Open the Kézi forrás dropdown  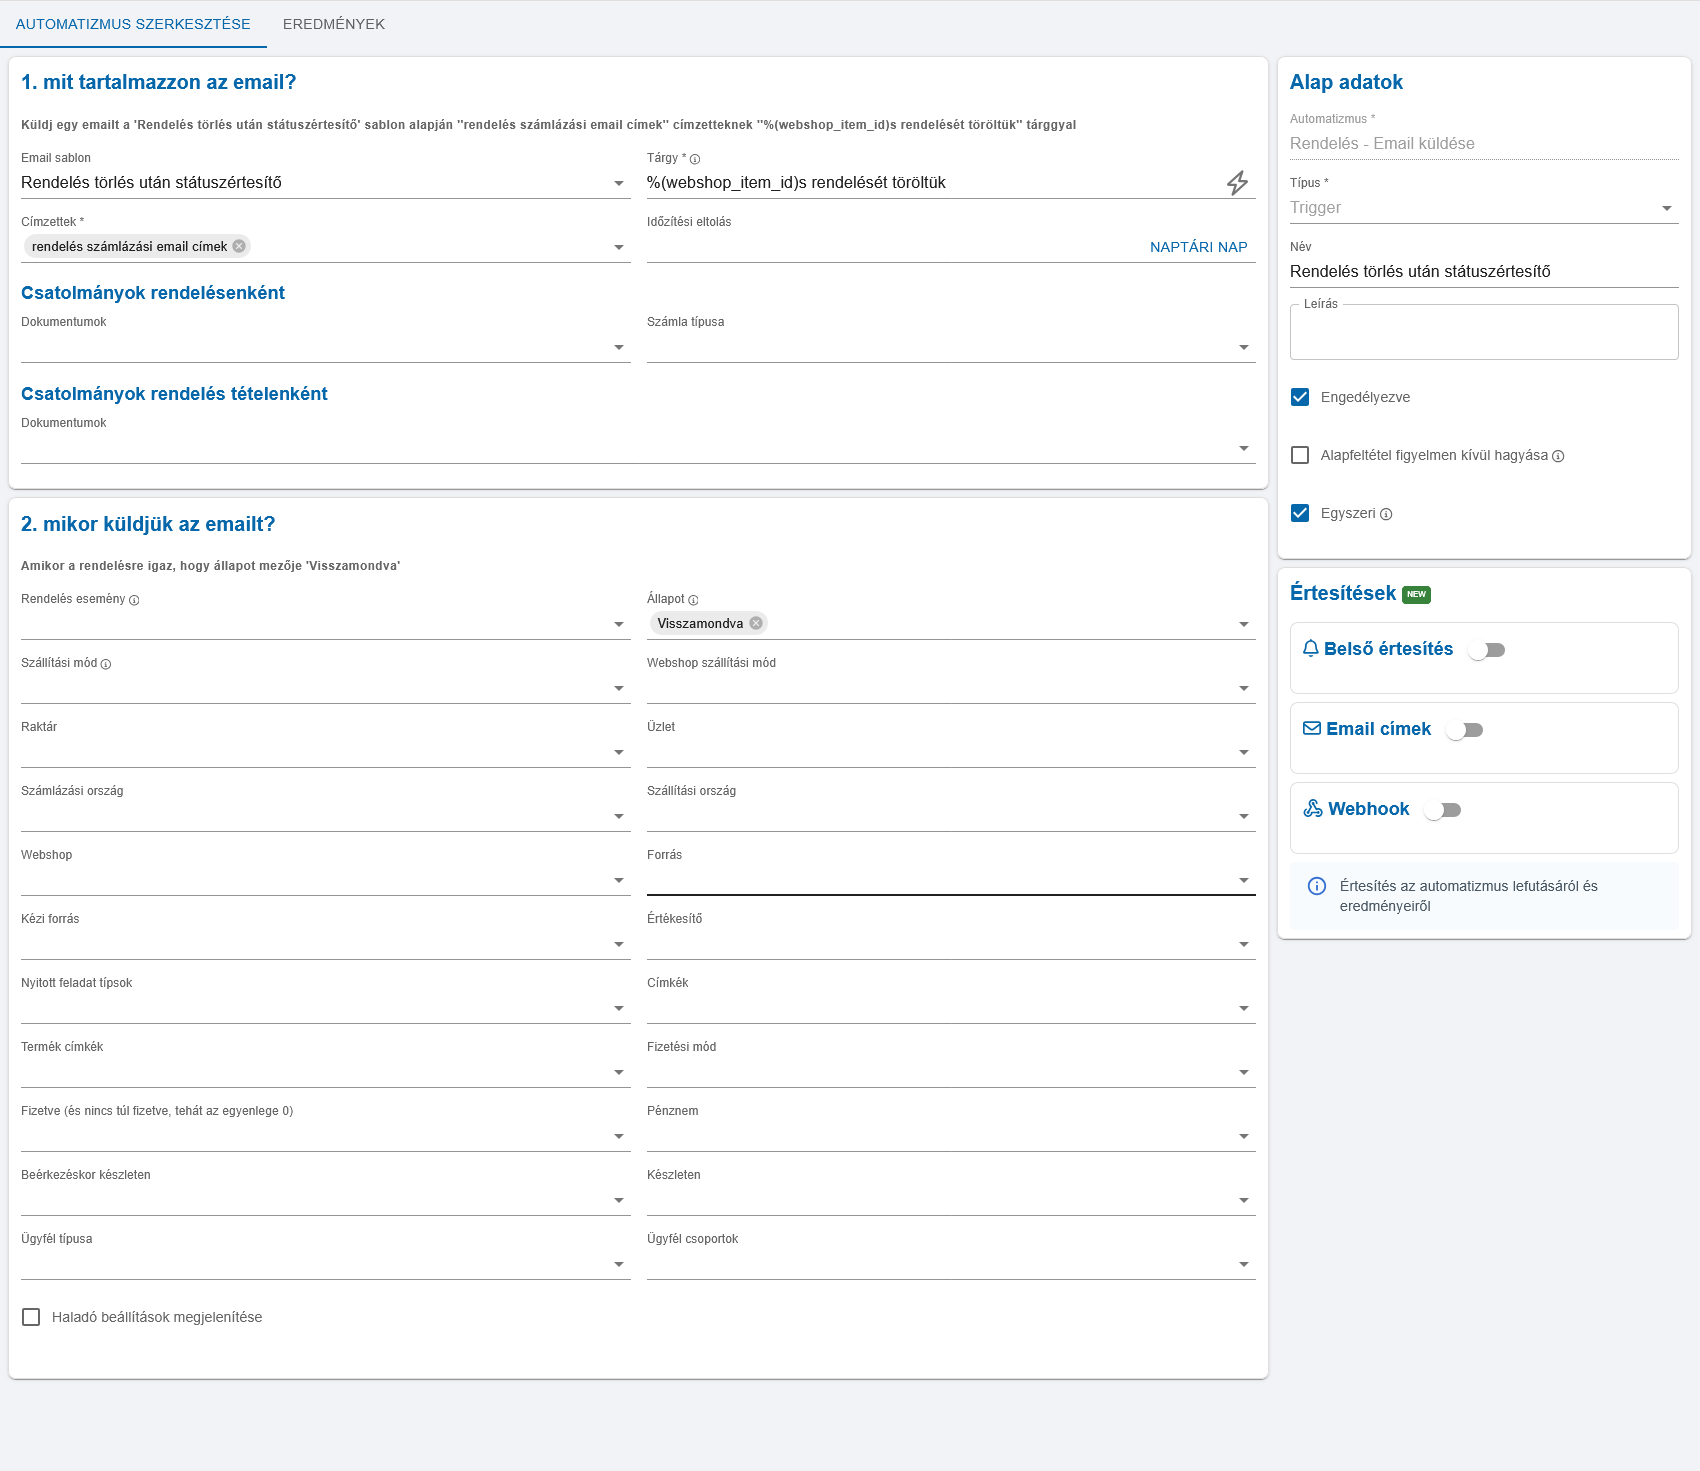coord(325,944)
